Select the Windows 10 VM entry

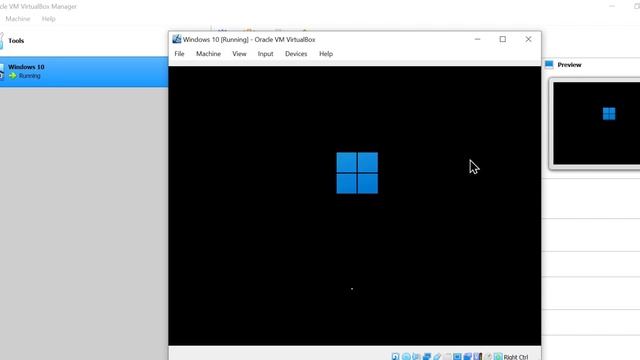click(84, 72)
